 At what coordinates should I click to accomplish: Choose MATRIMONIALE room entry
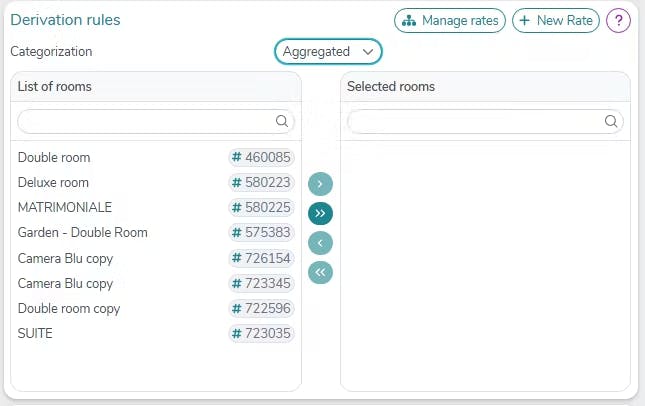(65, 207)
